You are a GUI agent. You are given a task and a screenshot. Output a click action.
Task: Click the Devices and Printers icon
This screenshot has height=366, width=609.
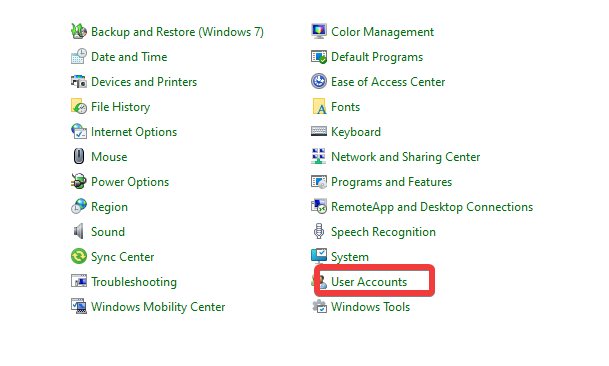(x=79, y=82)
